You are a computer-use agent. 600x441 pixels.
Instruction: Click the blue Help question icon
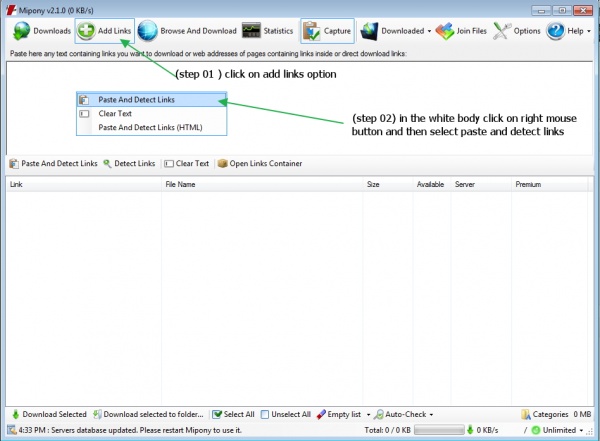point(555,31)
